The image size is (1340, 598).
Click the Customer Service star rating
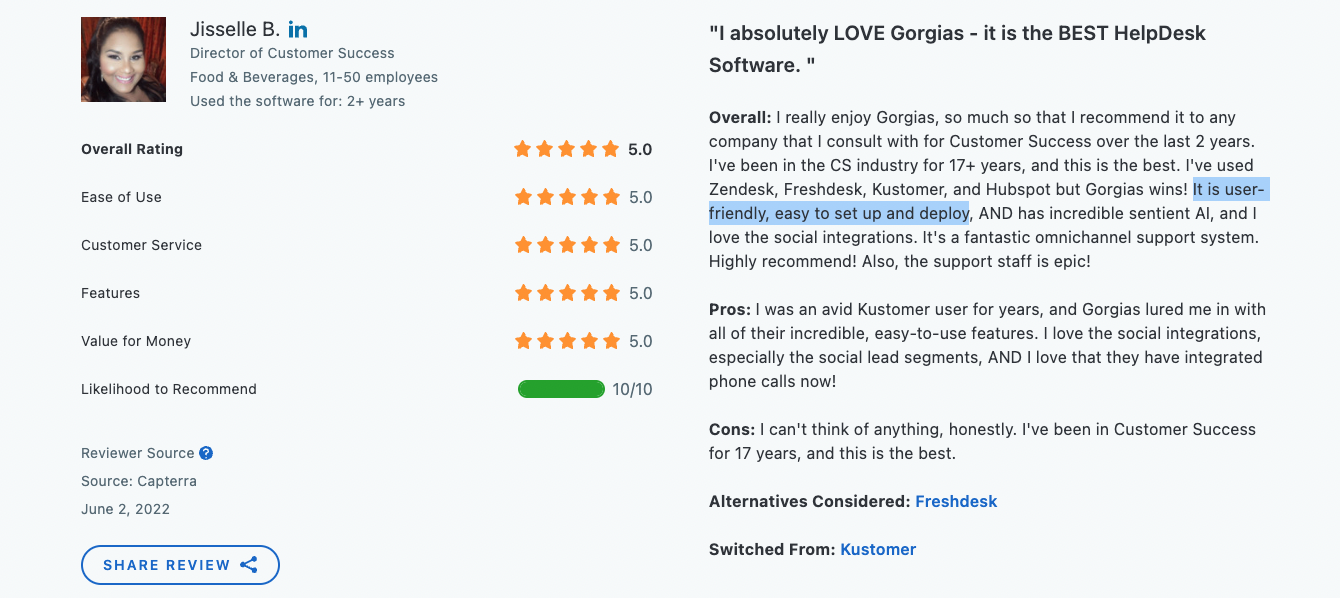[x=568, y=245]
